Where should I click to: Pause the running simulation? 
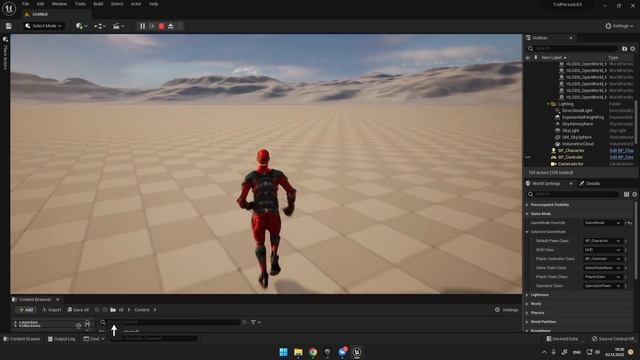(142, 26)
